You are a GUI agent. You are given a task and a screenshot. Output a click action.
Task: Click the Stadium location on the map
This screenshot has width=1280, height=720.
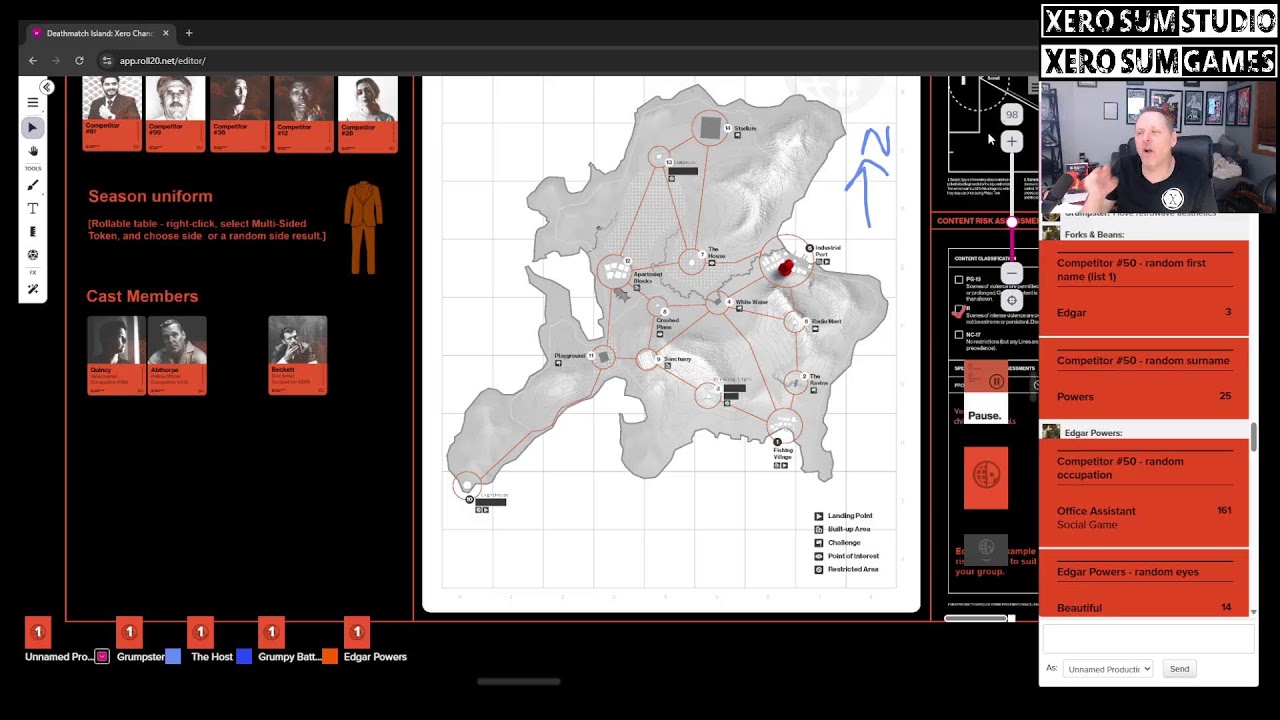pyautogui.click(x=710, y=127)
